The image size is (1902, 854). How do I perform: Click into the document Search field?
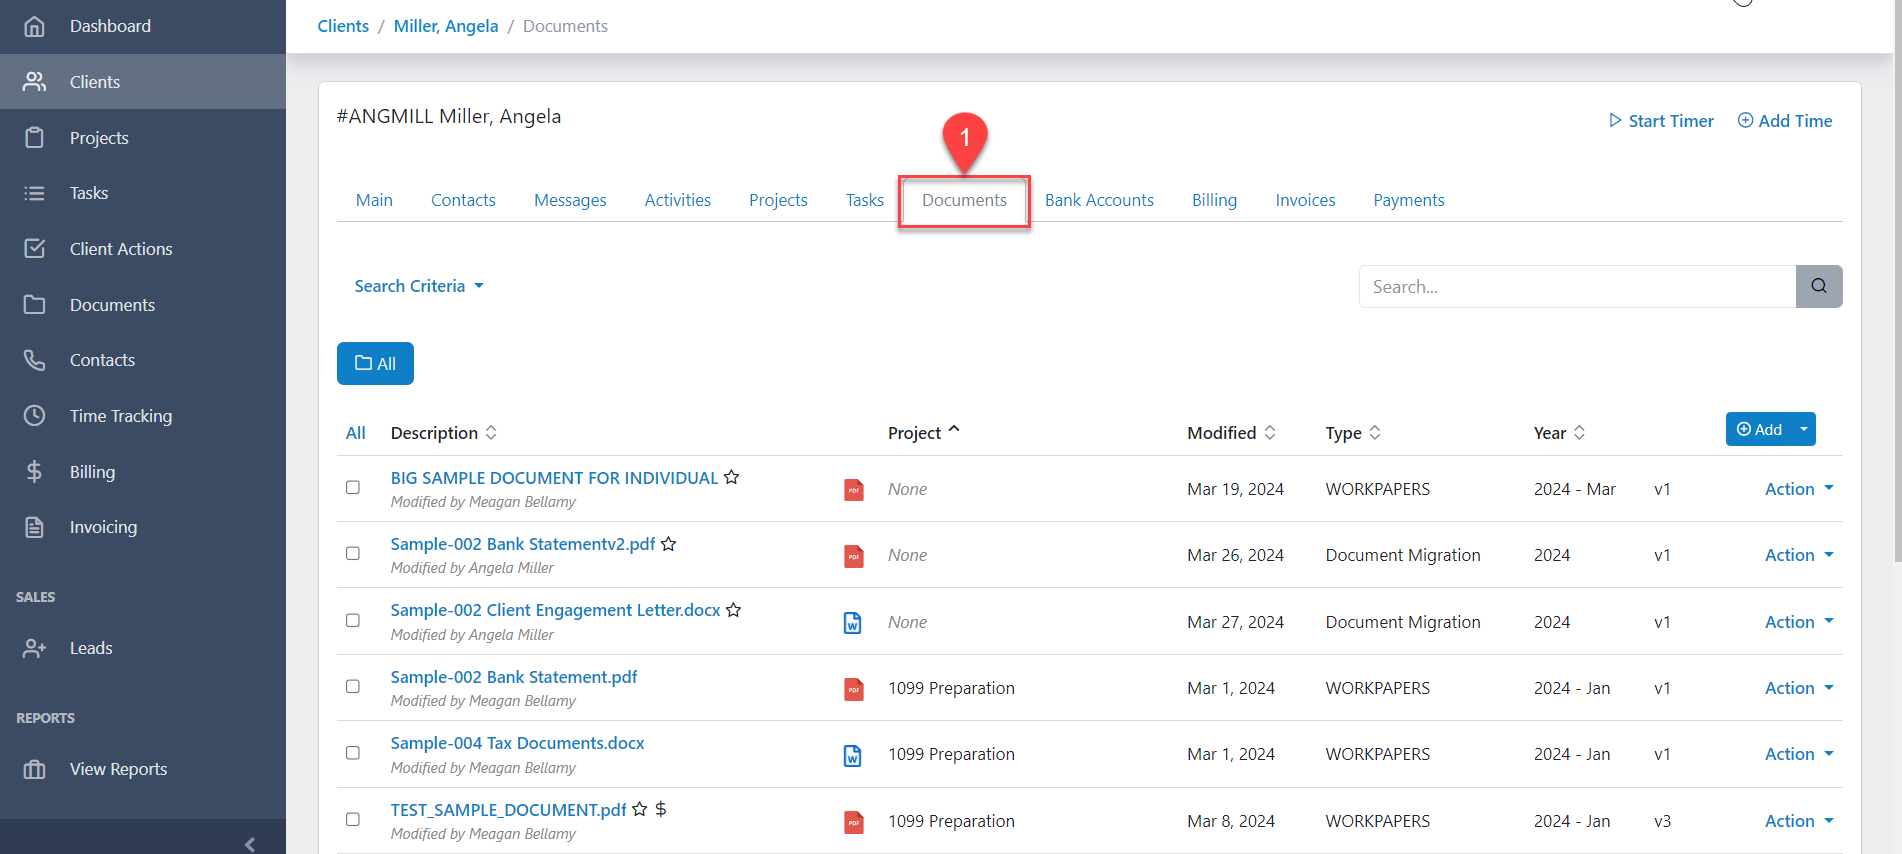point(1577,287)
